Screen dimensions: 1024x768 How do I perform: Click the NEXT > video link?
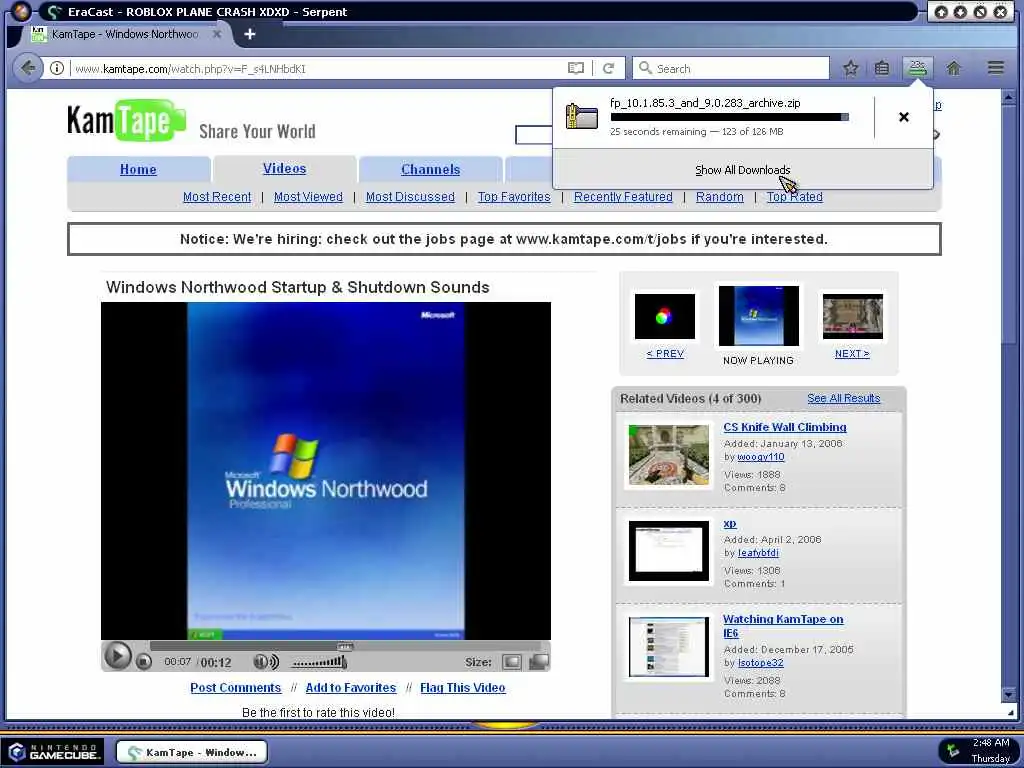pos(852,353)
